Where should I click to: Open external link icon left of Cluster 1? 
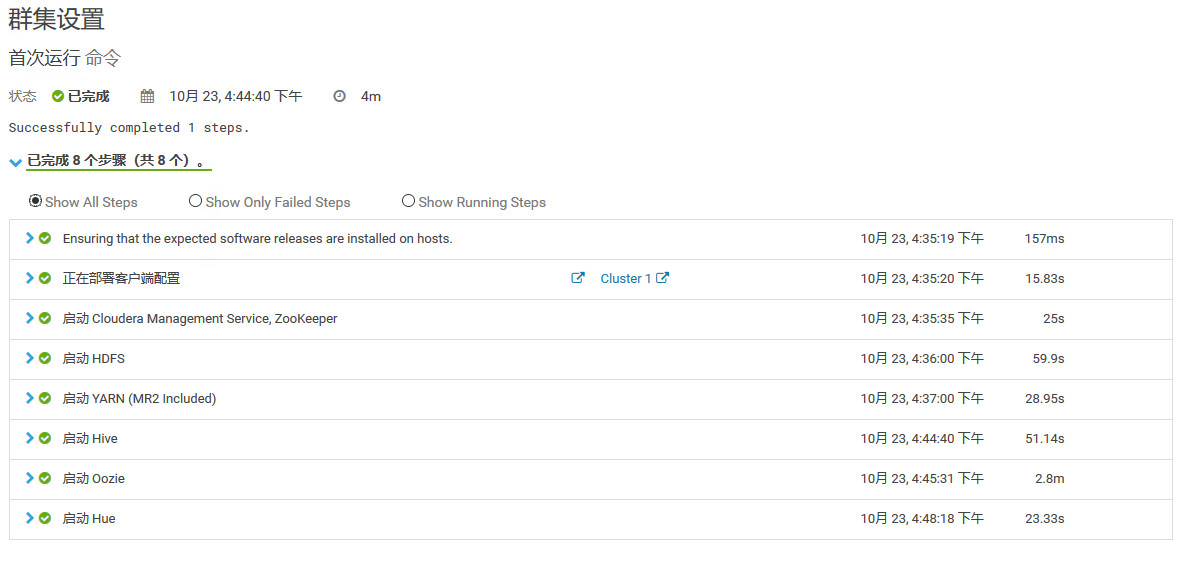[x=577, y=278]
